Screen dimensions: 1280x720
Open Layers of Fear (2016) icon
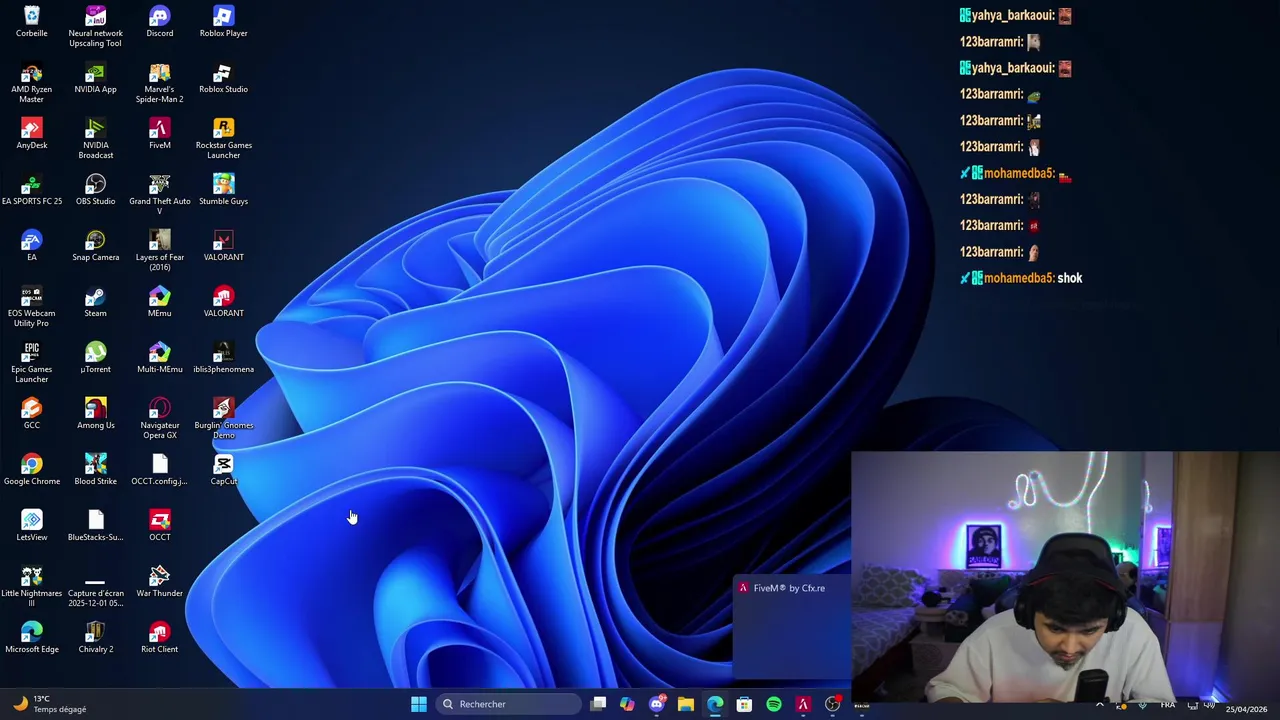[x=159, y=251]
